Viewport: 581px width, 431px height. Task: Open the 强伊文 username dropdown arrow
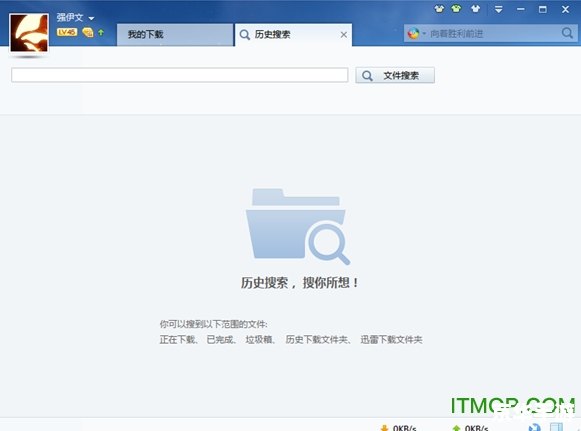(x=91, y=18)
